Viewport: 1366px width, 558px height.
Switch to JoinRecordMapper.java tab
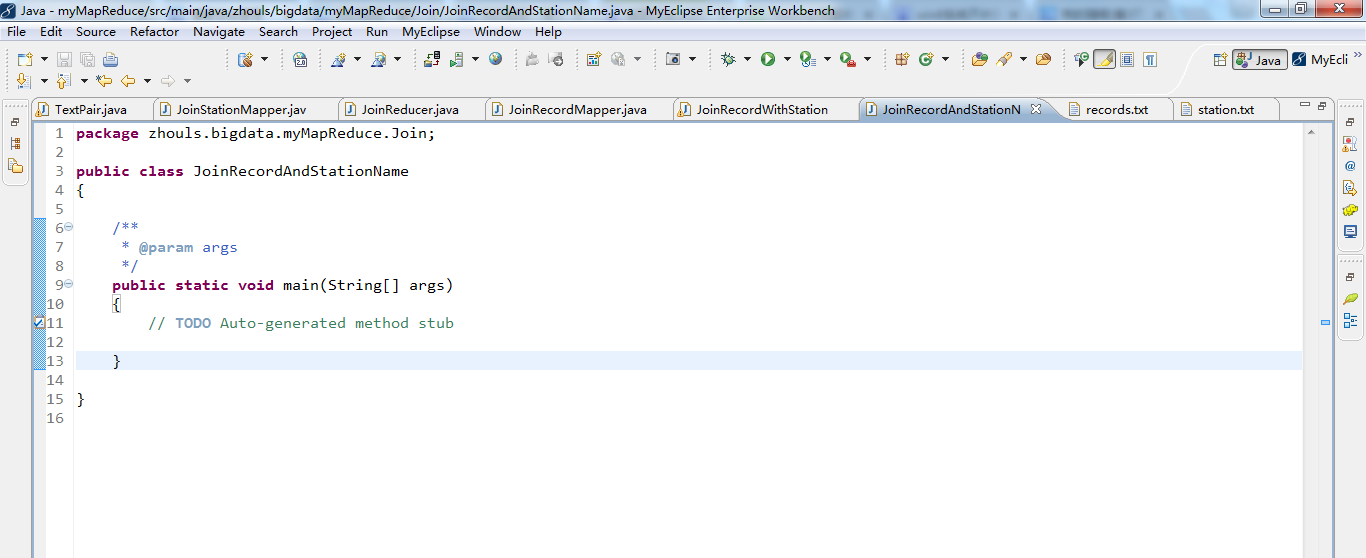pos(577,109)
